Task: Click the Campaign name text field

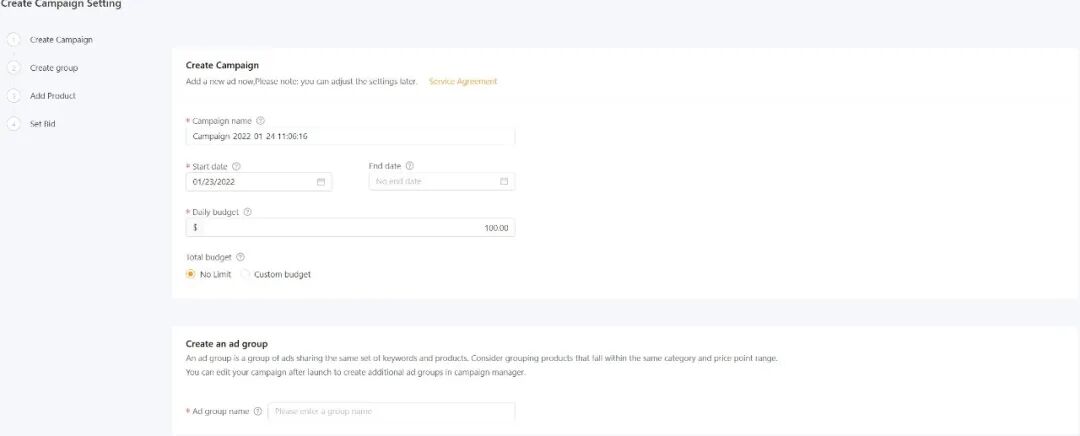Action: click(350, 136)
